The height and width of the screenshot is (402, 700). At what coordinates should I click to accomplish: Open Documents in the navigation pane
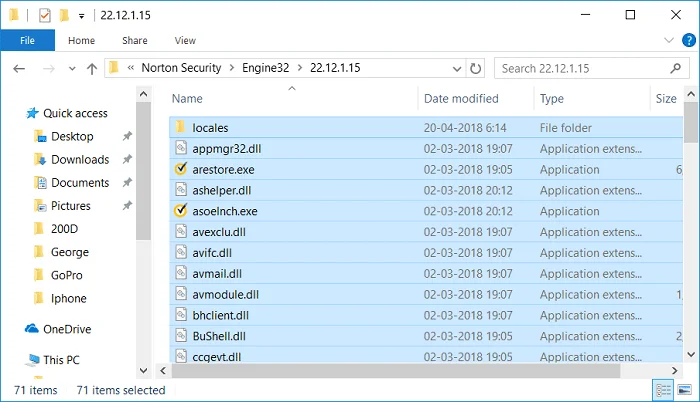tap(80, 183)
